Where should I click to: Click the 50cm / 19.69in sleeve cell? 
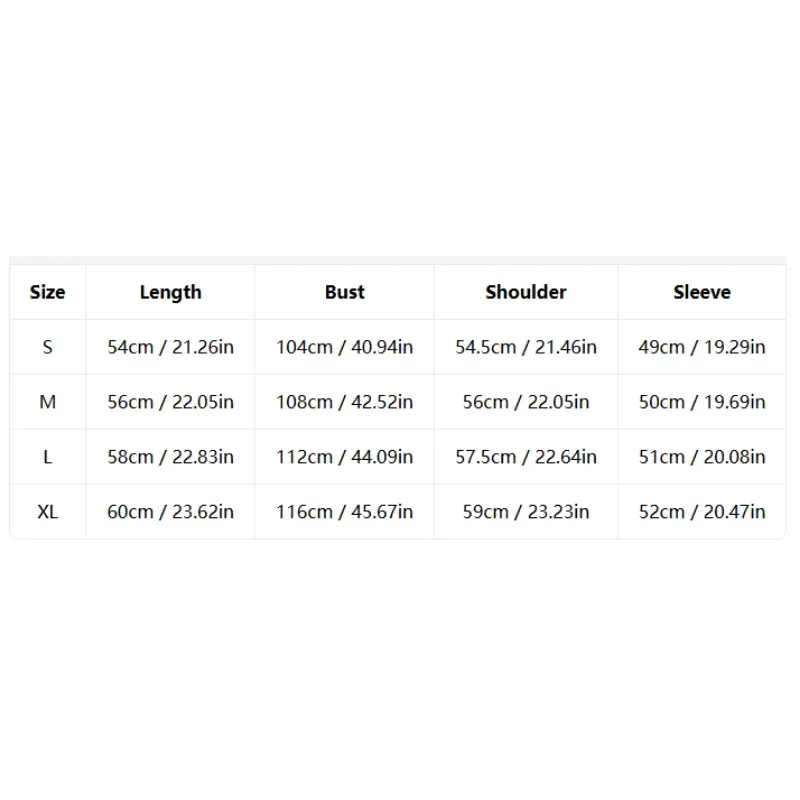click(x=702, y=402)
